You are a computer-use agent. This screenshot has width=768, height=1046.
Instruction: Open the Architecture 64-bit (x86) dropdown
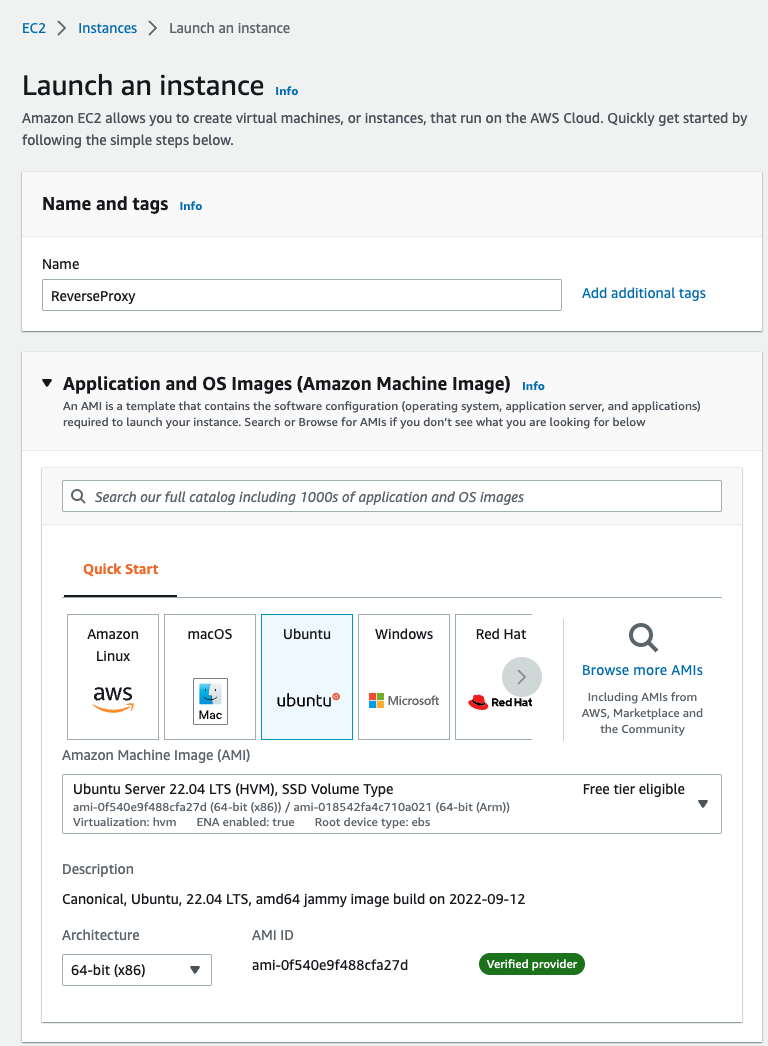137,970
